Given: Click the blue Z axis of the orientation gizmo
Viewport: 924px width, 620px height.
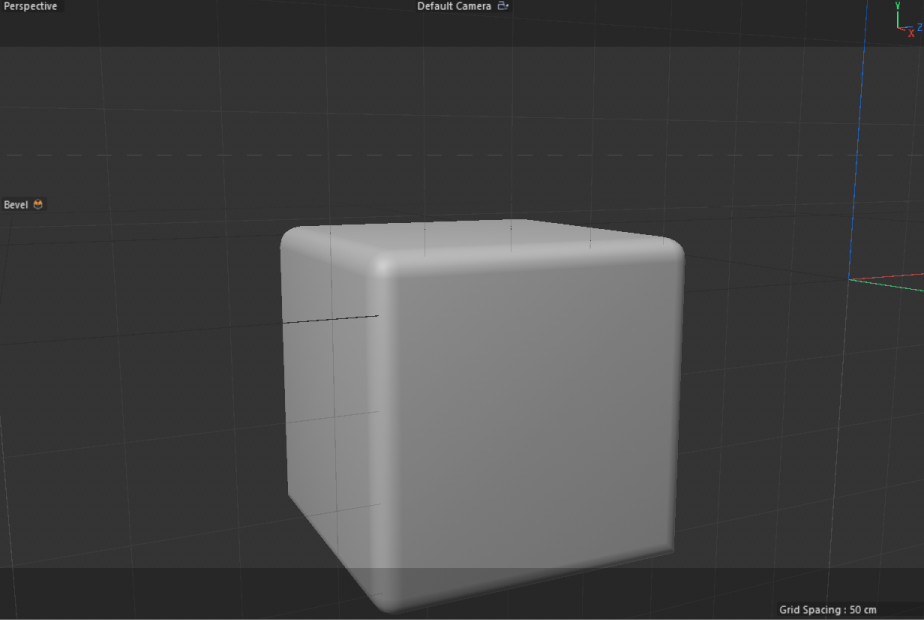Looking at the screenshot, I should 919,26.
